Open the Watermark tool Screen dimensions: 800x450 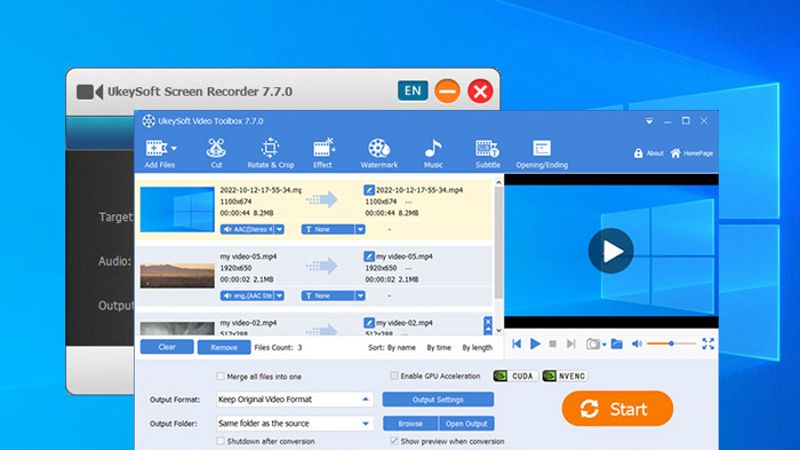tap(379, 153)
